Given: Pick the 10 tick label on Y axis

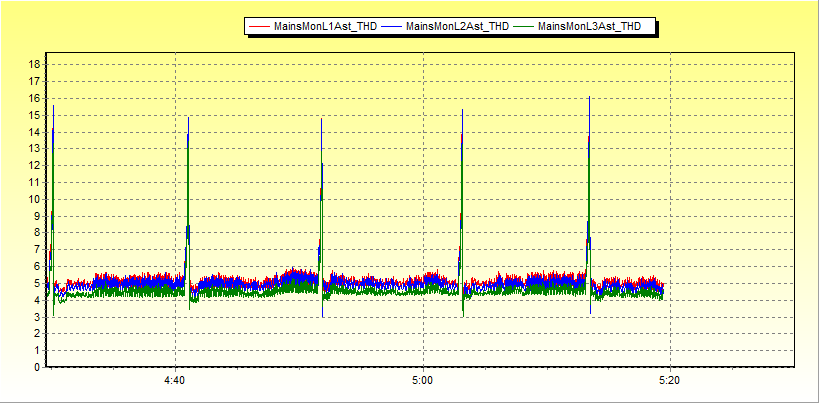Looking at the screenshot, I should (33, 199).
